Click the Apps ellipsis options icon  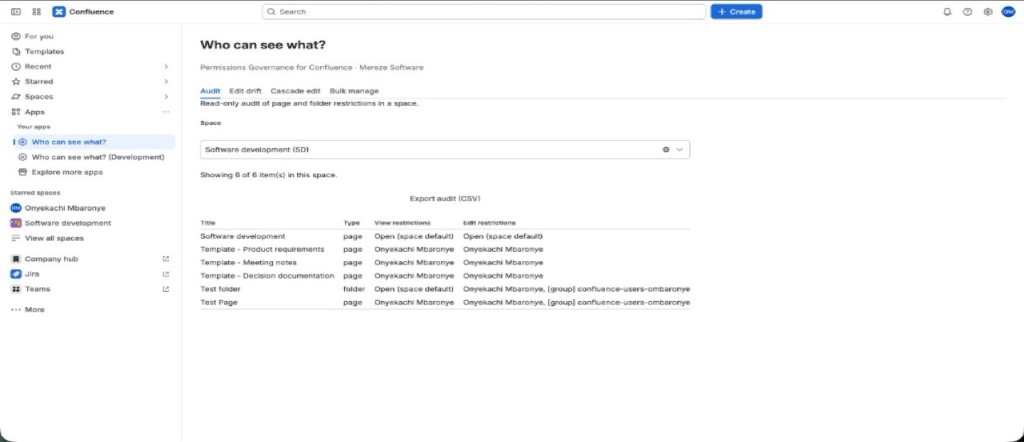[166, 112]
